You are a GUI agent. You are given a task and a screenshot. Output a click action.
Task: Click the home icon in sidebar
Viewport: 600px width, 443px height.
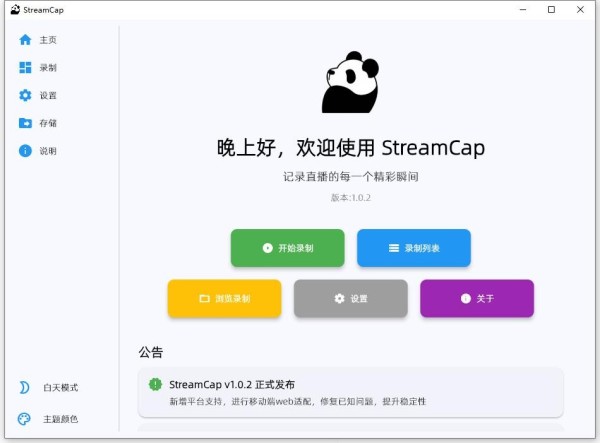click(x=25, y=40)
